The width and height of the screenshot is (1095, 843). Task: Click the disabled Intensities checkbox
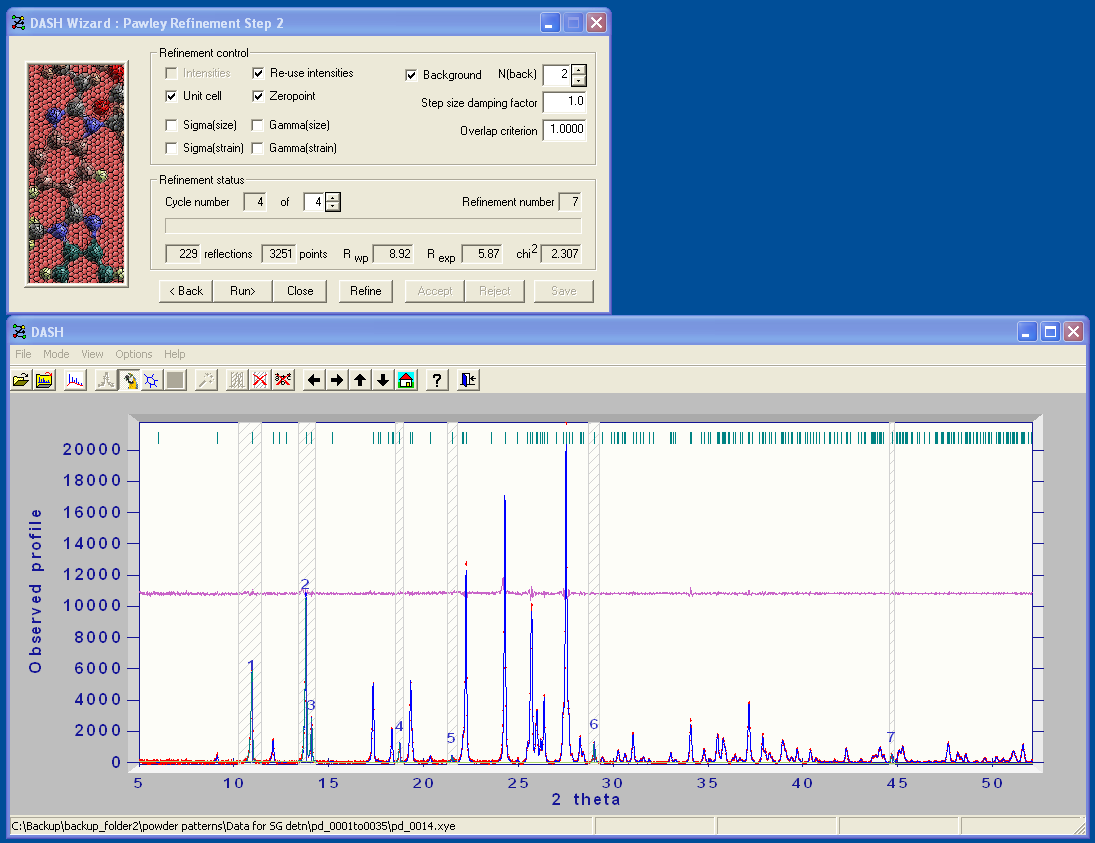coord(171,73)
